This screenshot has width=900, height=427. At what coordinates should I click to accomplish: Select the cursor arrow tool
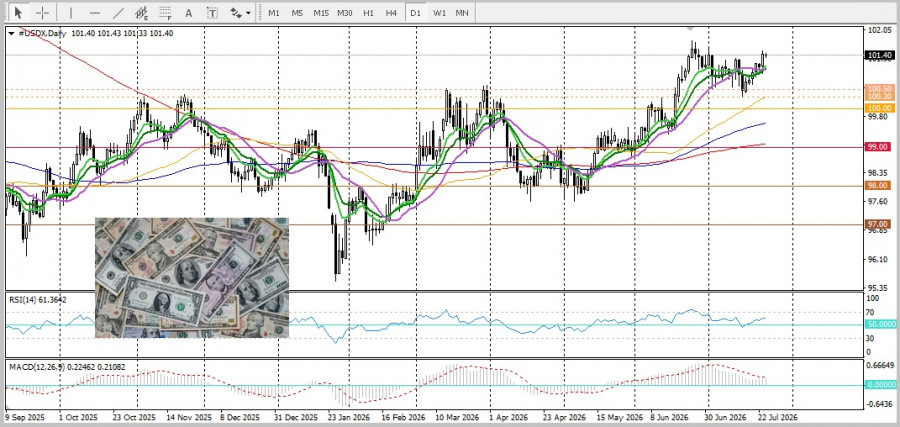pos(19,12)
